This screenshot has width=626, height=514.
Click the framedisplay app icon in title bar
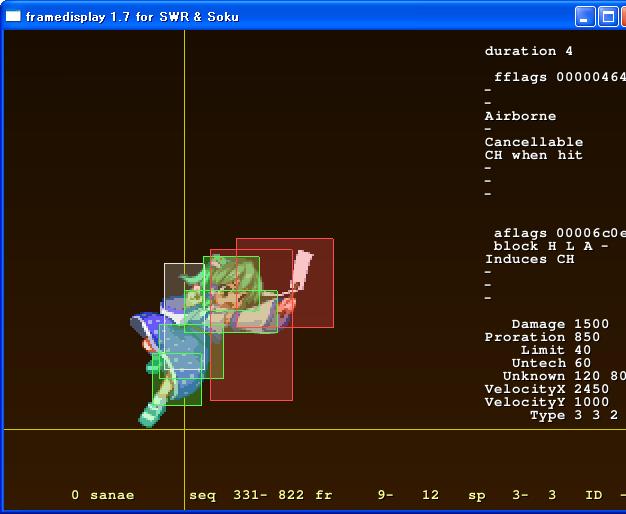13,17
